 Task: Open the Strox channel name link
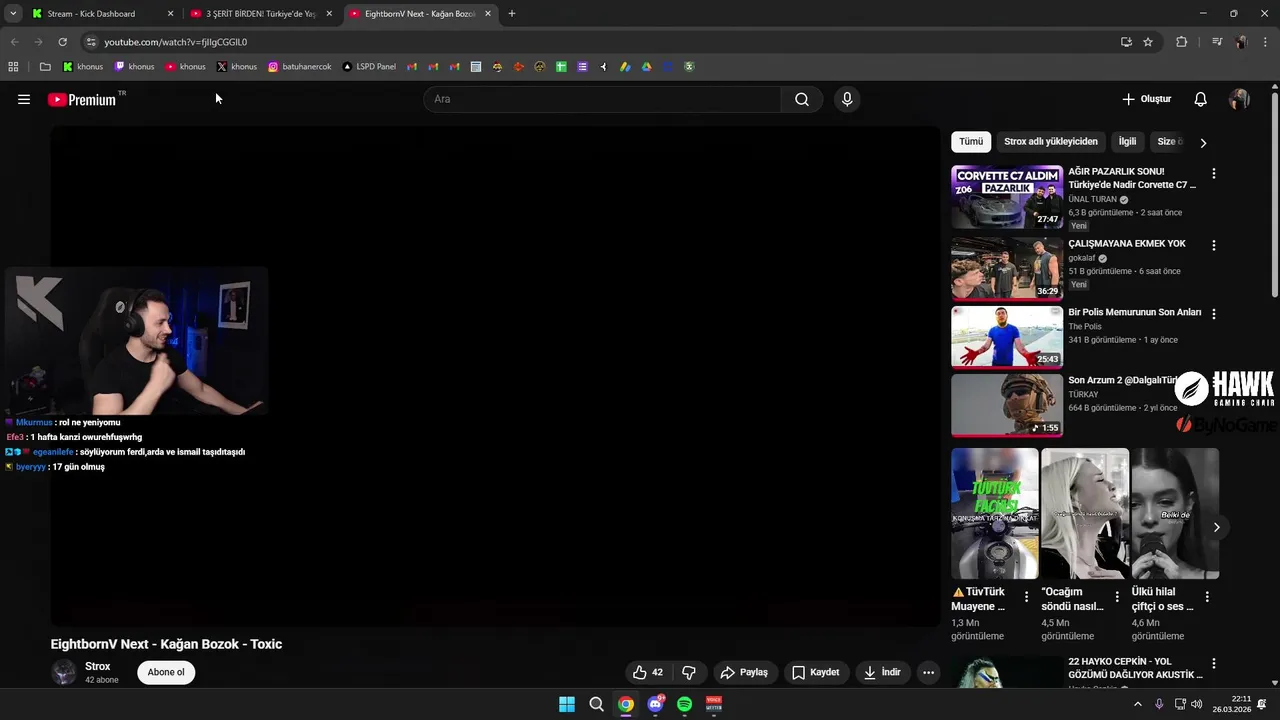98,666
